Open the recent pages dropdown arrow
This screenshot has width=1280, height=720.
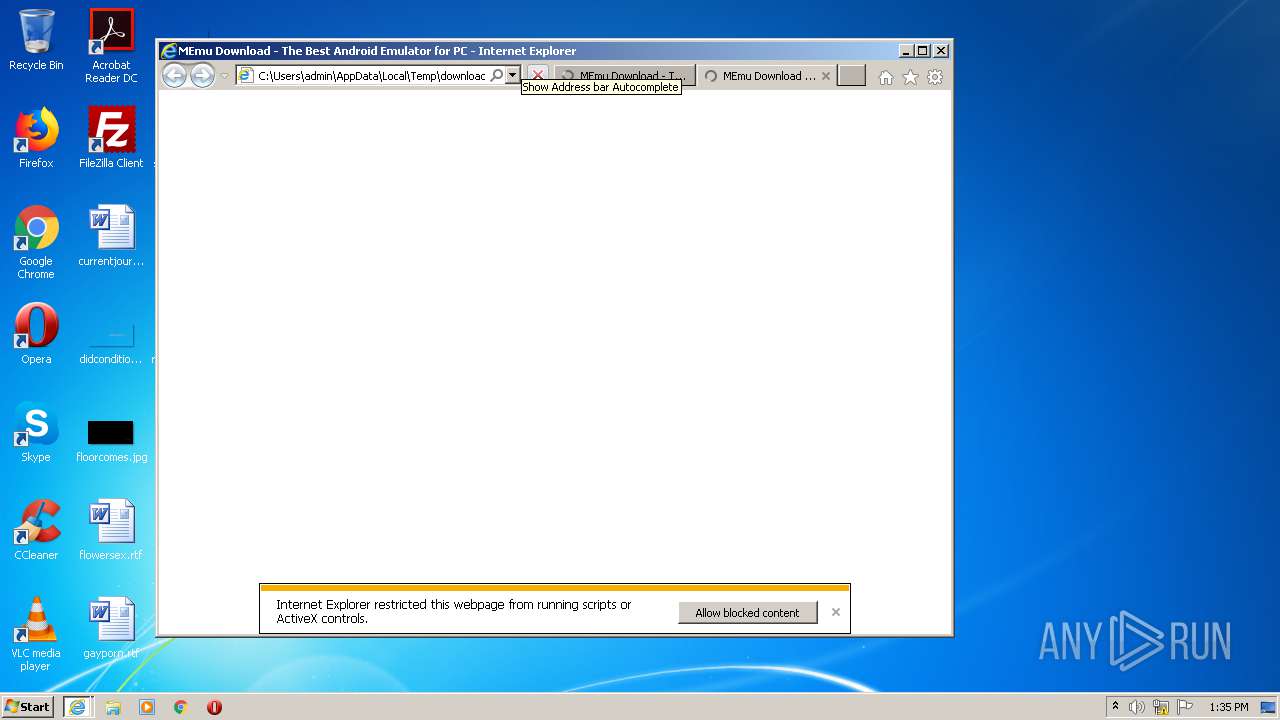coord(224,76)
